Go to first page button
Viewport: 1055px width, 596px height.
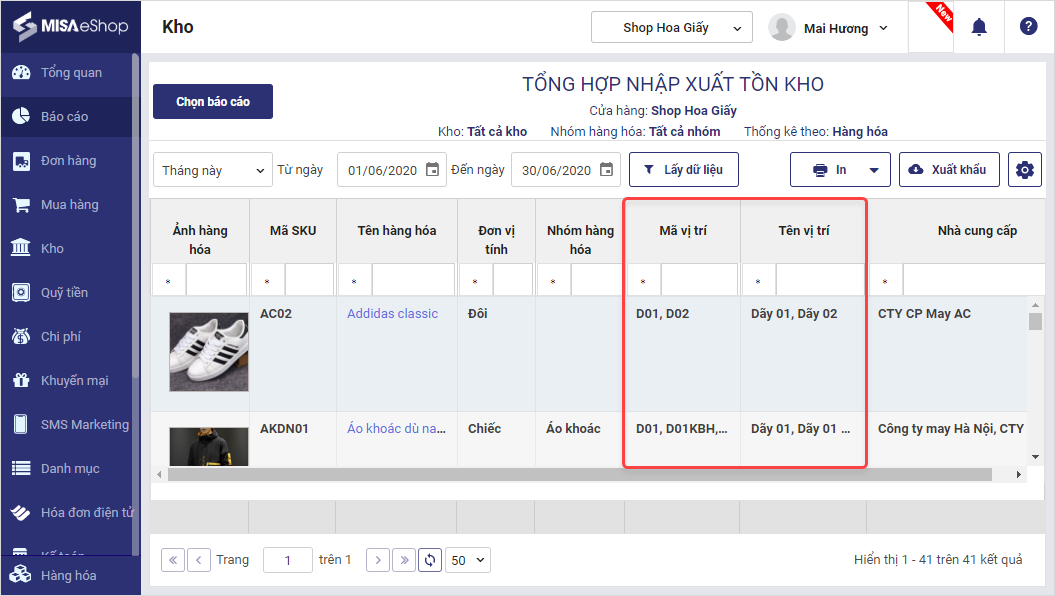click(173, 560)
